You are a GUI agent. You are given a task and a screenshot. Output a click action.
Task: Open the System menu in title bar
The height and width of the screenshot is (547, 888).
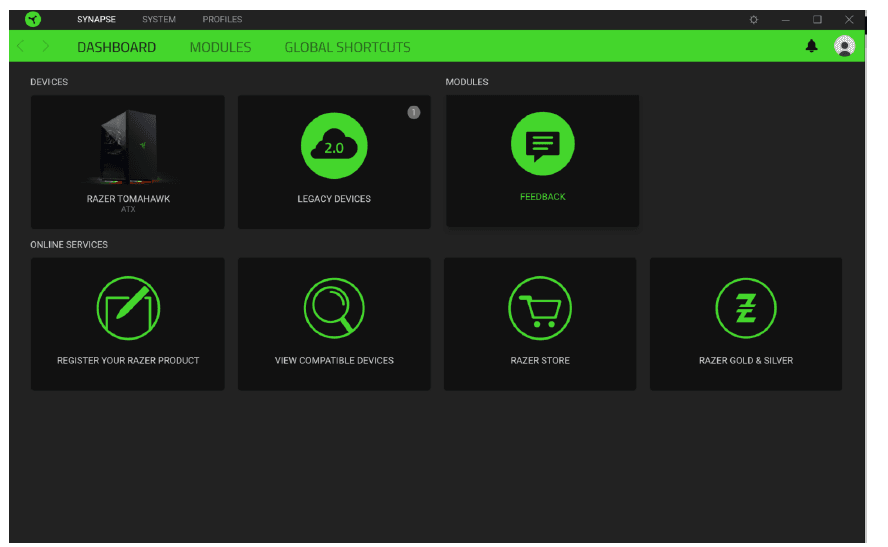click(x=158, y=20)
